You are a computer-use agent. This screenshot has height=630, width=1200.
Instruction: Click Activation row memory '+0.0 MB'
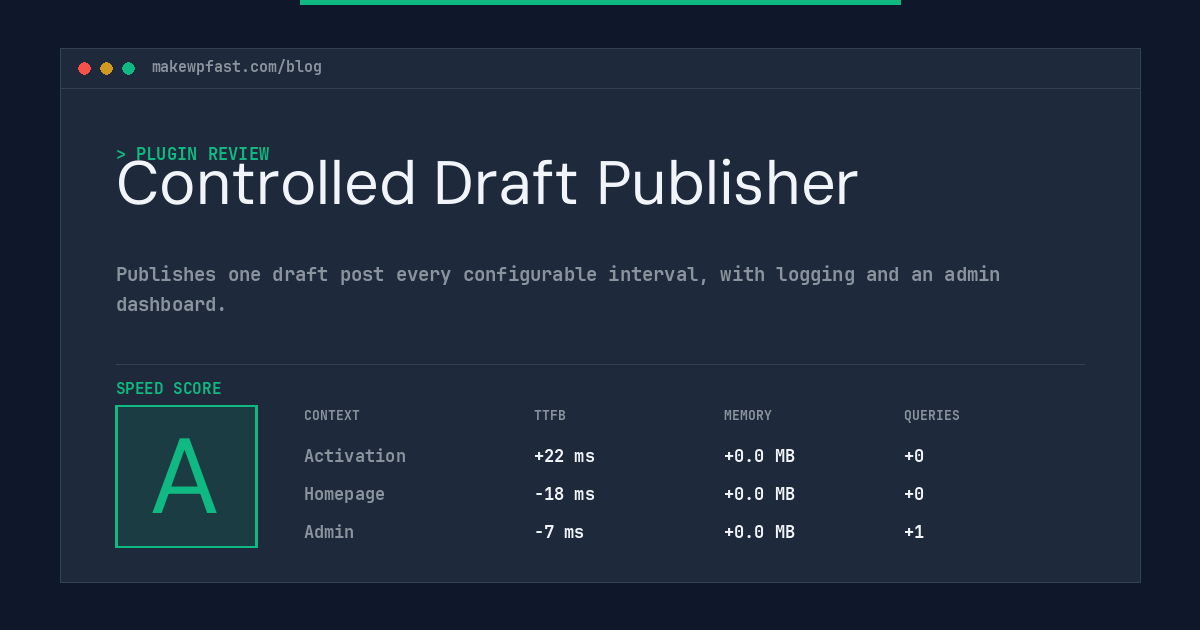pos(759,456)
